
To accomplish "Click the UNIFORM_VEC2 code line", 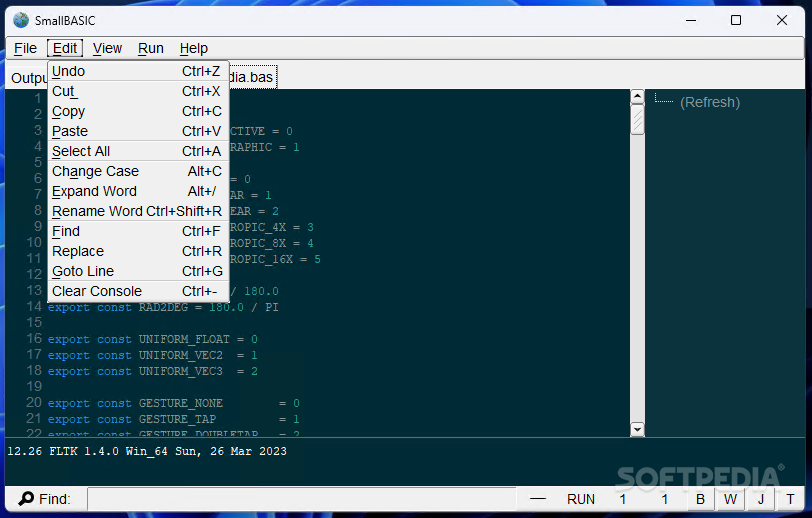I will tap(153, 355).
